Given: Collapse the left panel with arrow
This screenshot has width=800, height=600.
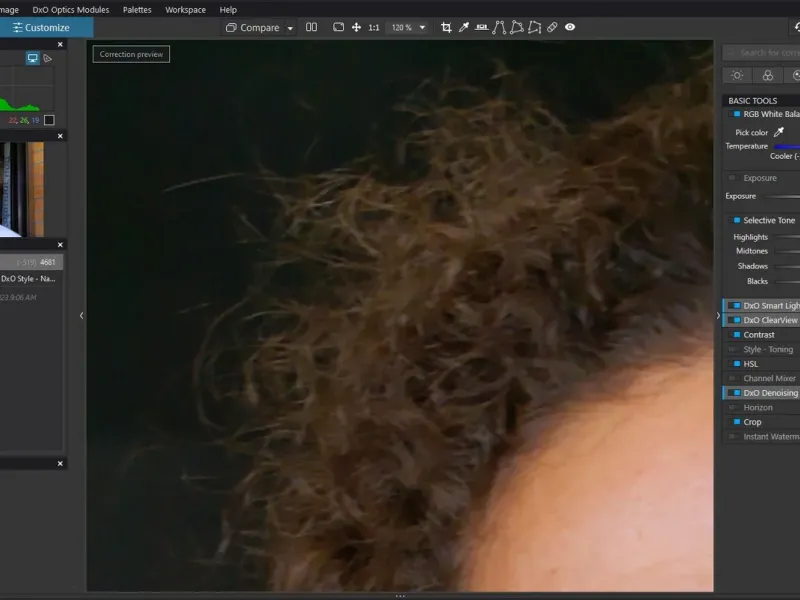Looking at the screenshot, I should 82,315.
